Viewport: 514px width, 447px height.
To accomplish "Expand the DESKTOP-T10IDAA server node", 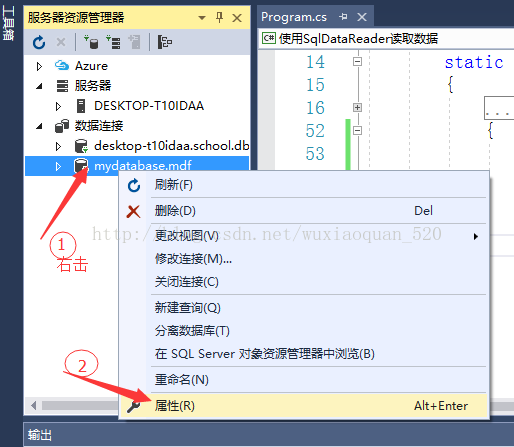I will (x=58, y=106).
